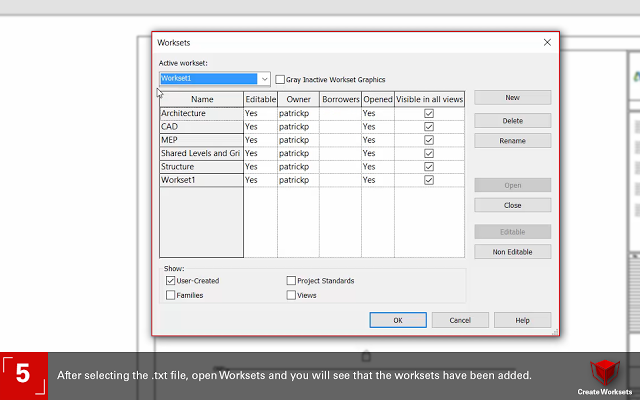
Task: Click the Editable column header
Action: [261, 99]
